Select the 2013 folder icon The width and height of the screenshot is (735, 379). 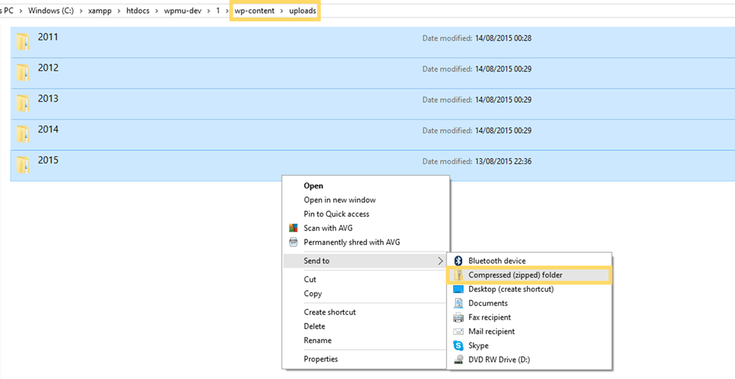23,104
